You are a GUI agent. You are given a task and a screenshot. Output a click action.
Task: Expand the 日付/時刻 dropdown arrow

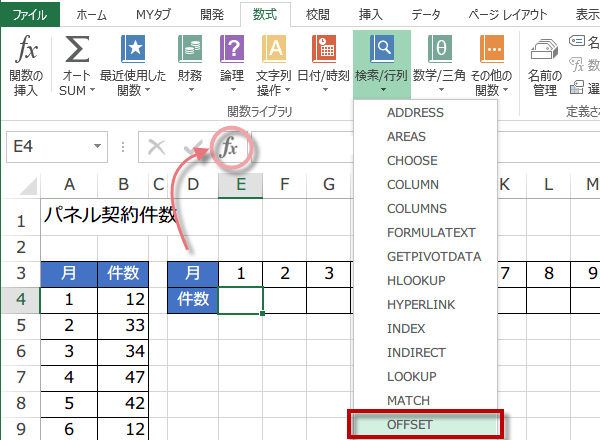(x=325, y=90)
